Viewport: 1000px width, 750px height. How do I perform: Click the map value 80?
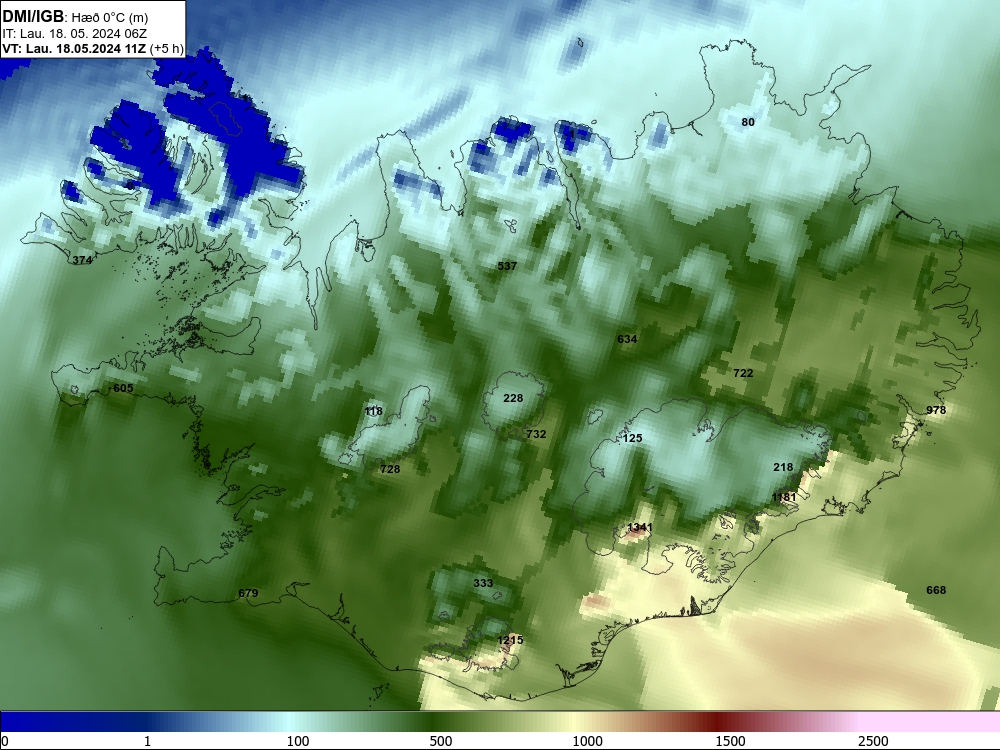point(748,122)
